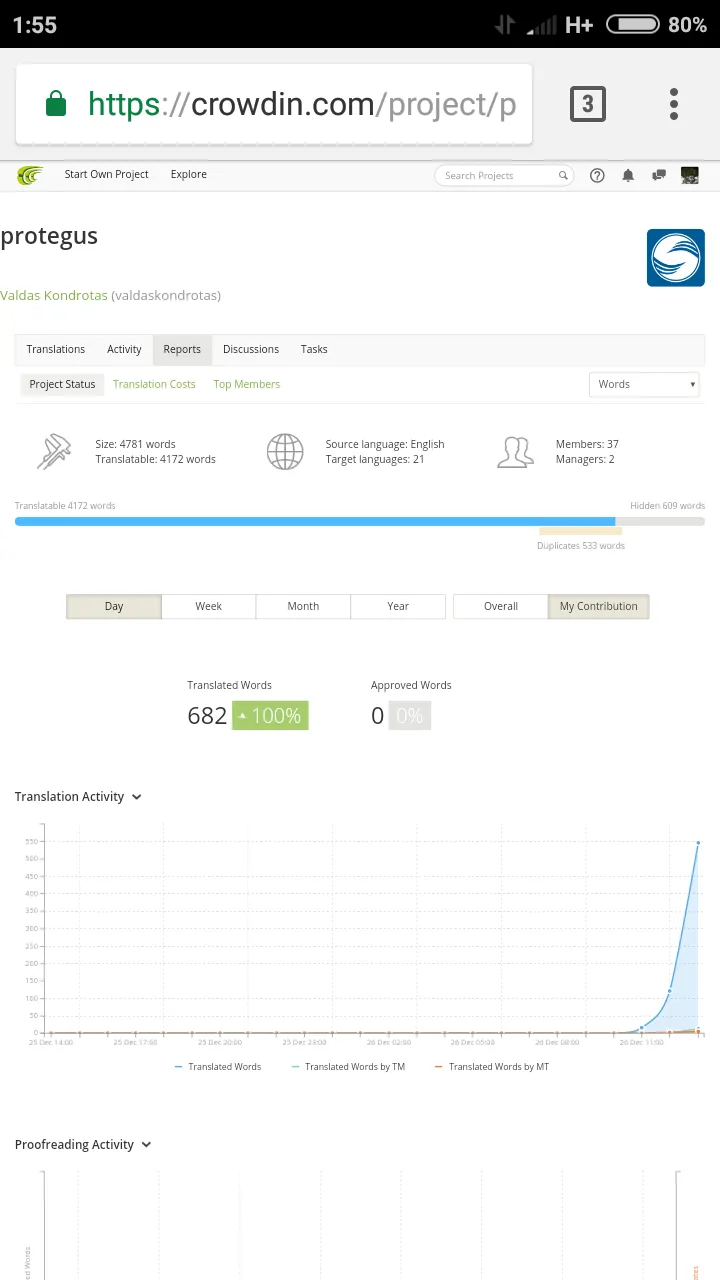The image size is (720, 1280).
Task: Open the Words unit dropdown
Action: [645, 384]
